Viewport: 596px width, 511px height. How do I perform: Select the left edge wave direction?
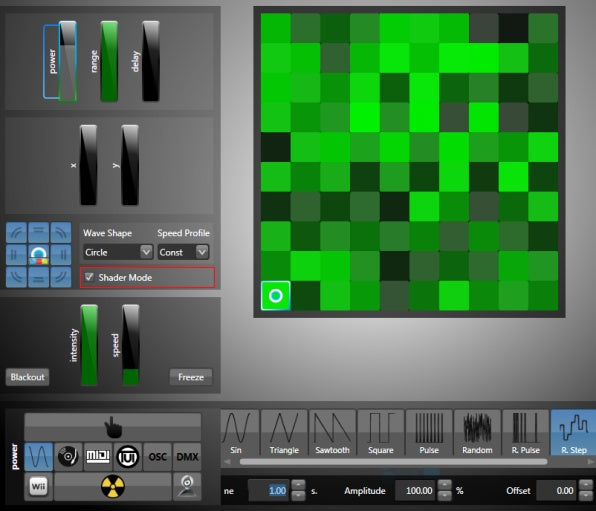point(16,254)
